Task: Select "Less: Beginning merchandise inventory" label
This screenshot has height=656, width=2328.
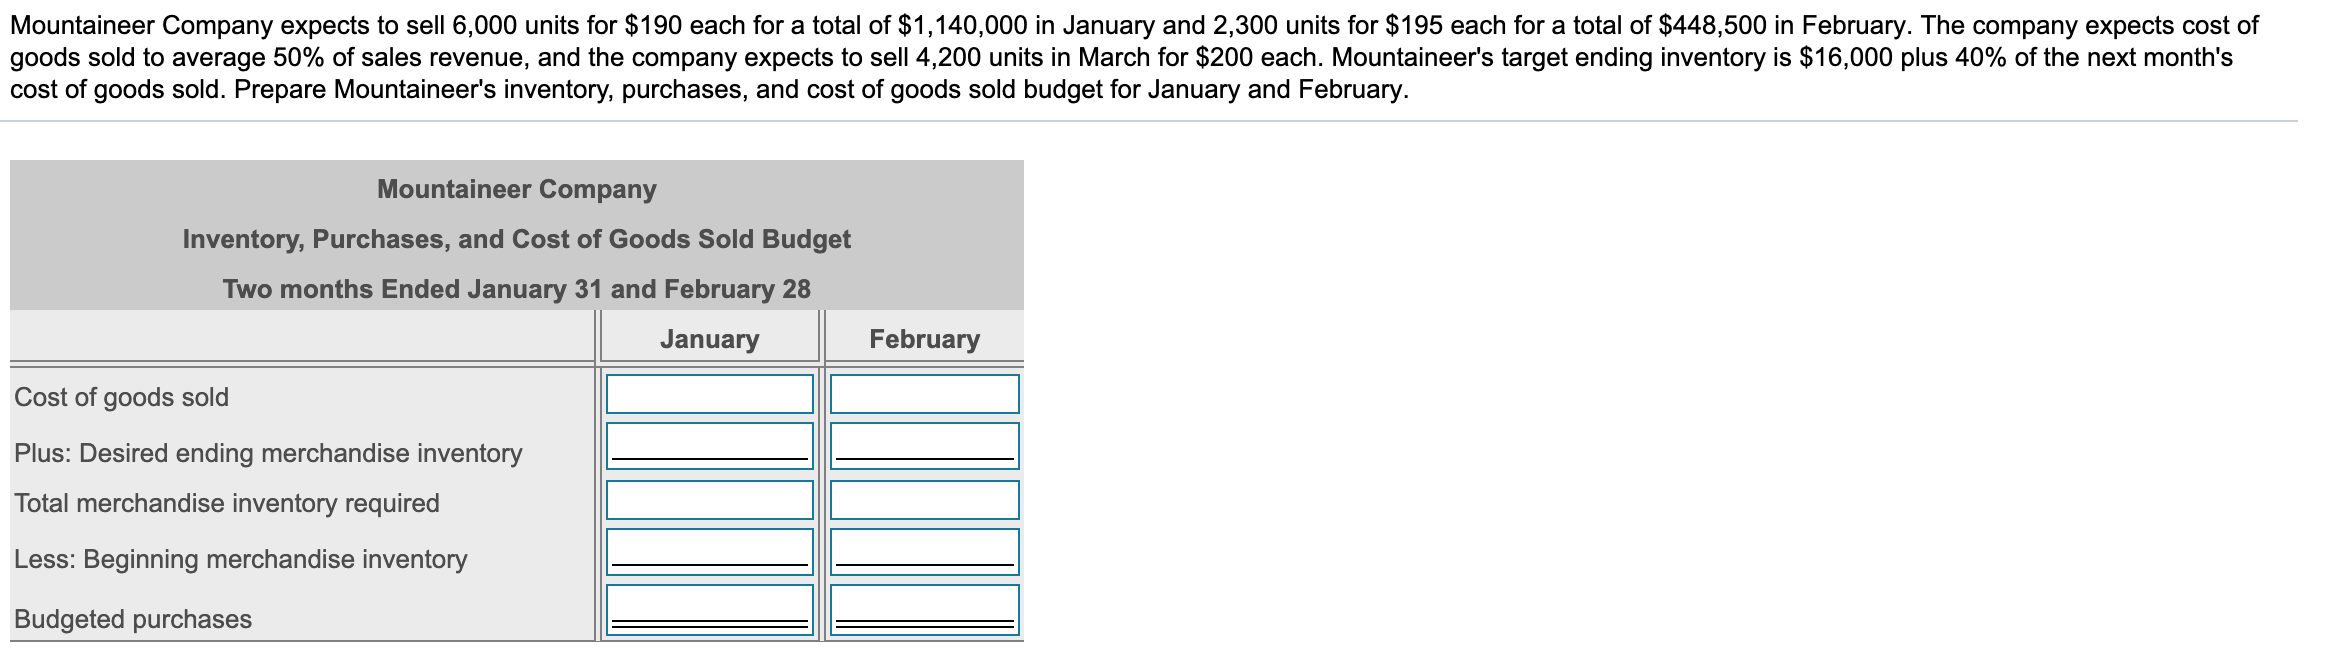Action: (241, 559)
